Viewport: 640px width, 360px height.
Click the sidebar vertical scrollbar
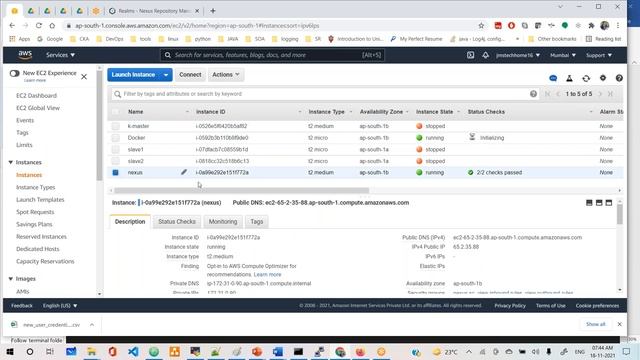tap(99, 127)
